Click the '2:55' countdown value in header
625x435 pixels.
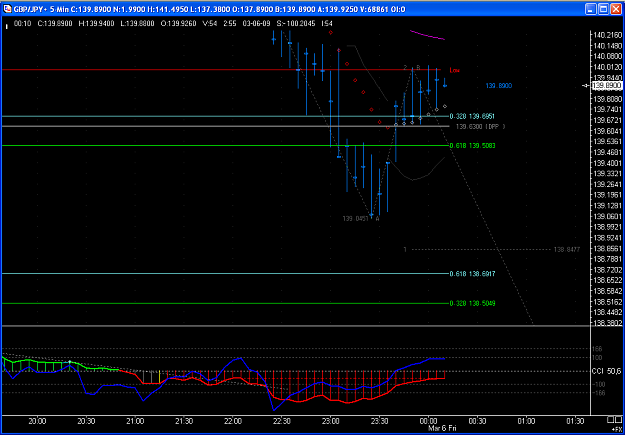(230, 24)
